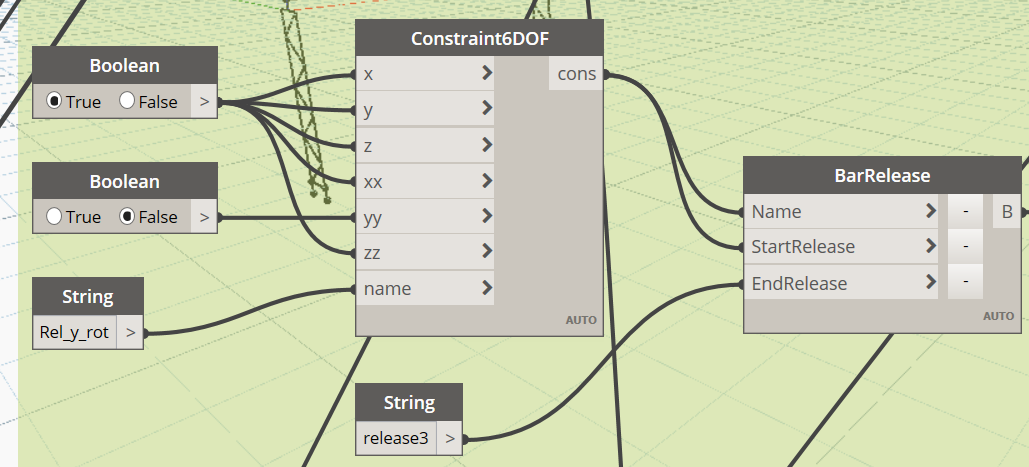Click the y input port on Constraint6DOF
The height and width of the screenshot is (467, 1029).
(425, 109)
